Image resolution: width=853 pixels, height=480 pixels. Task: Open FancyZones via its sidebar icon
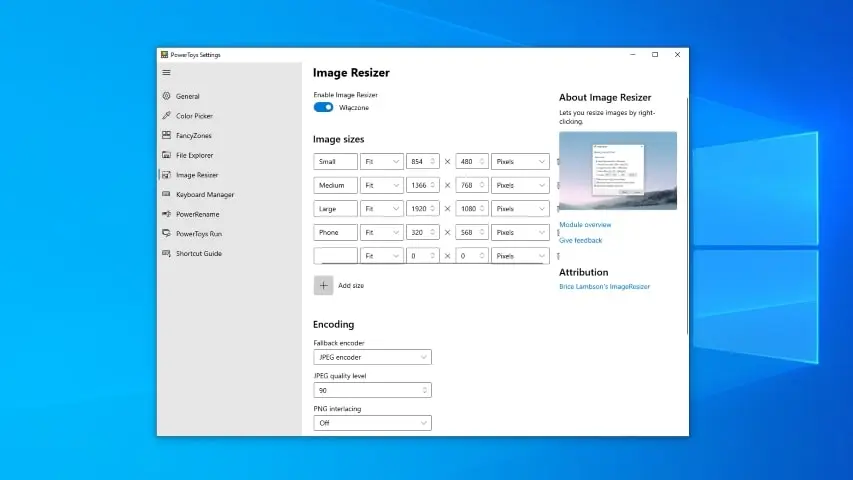click(166, 135)
